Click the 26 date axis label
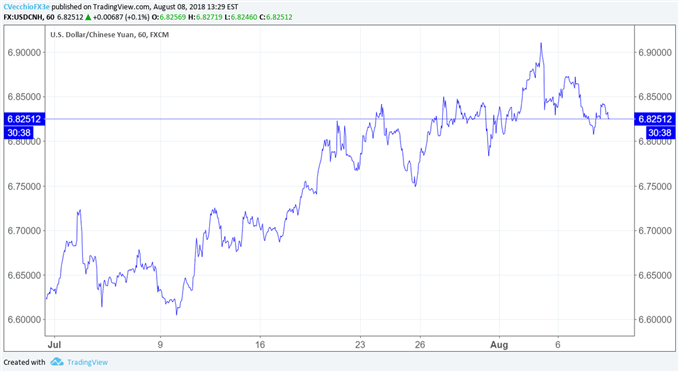This screenshot has height=372, width=679. [x=420, y=345]
